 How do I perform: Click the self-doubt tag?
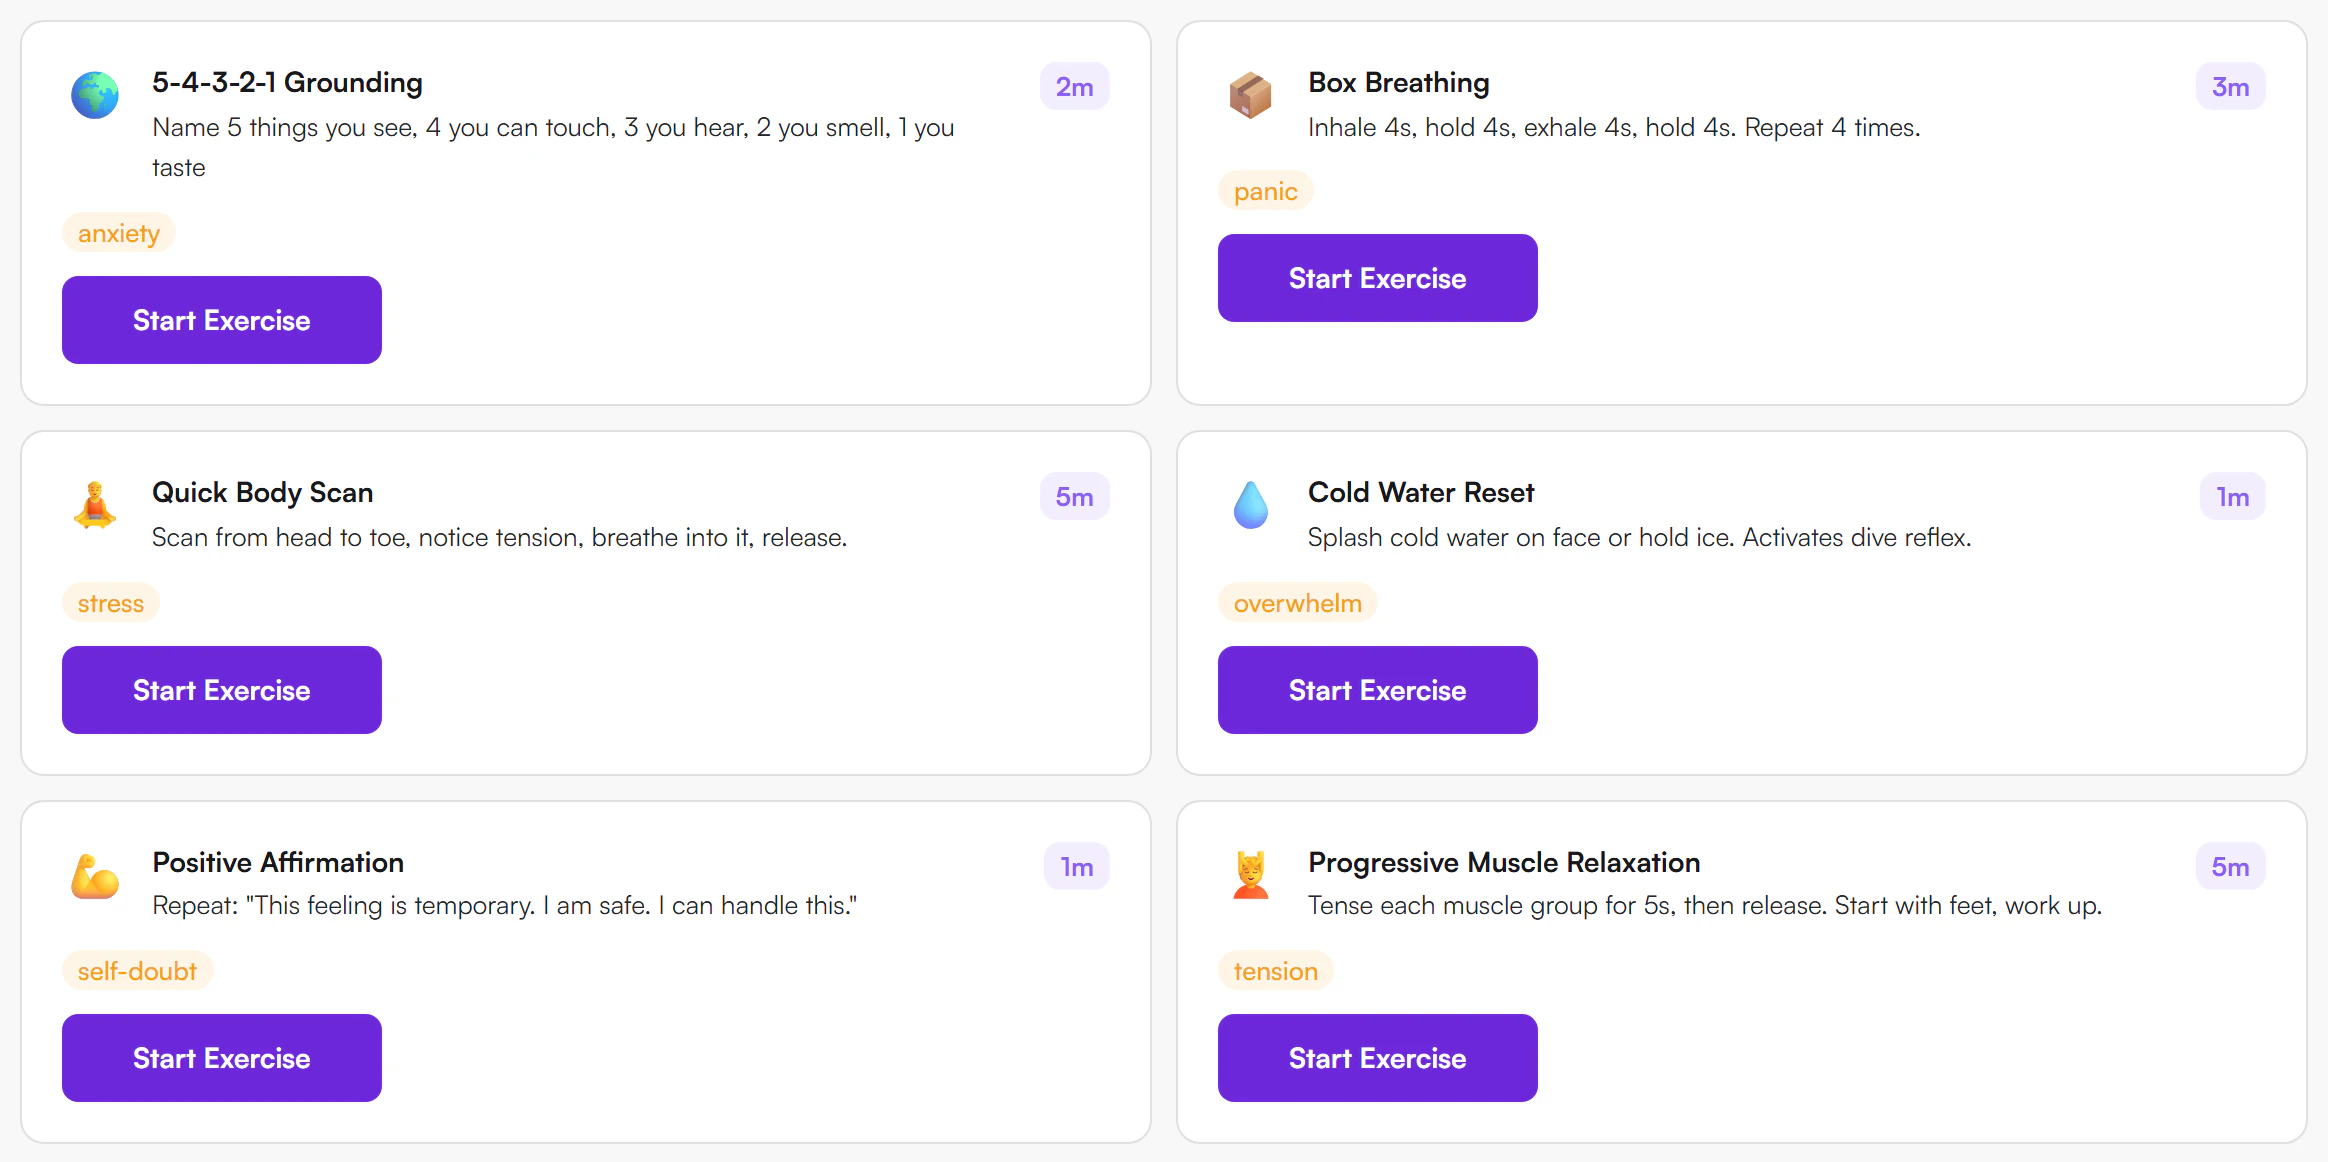pyautogui.click(x=137, y=971)
